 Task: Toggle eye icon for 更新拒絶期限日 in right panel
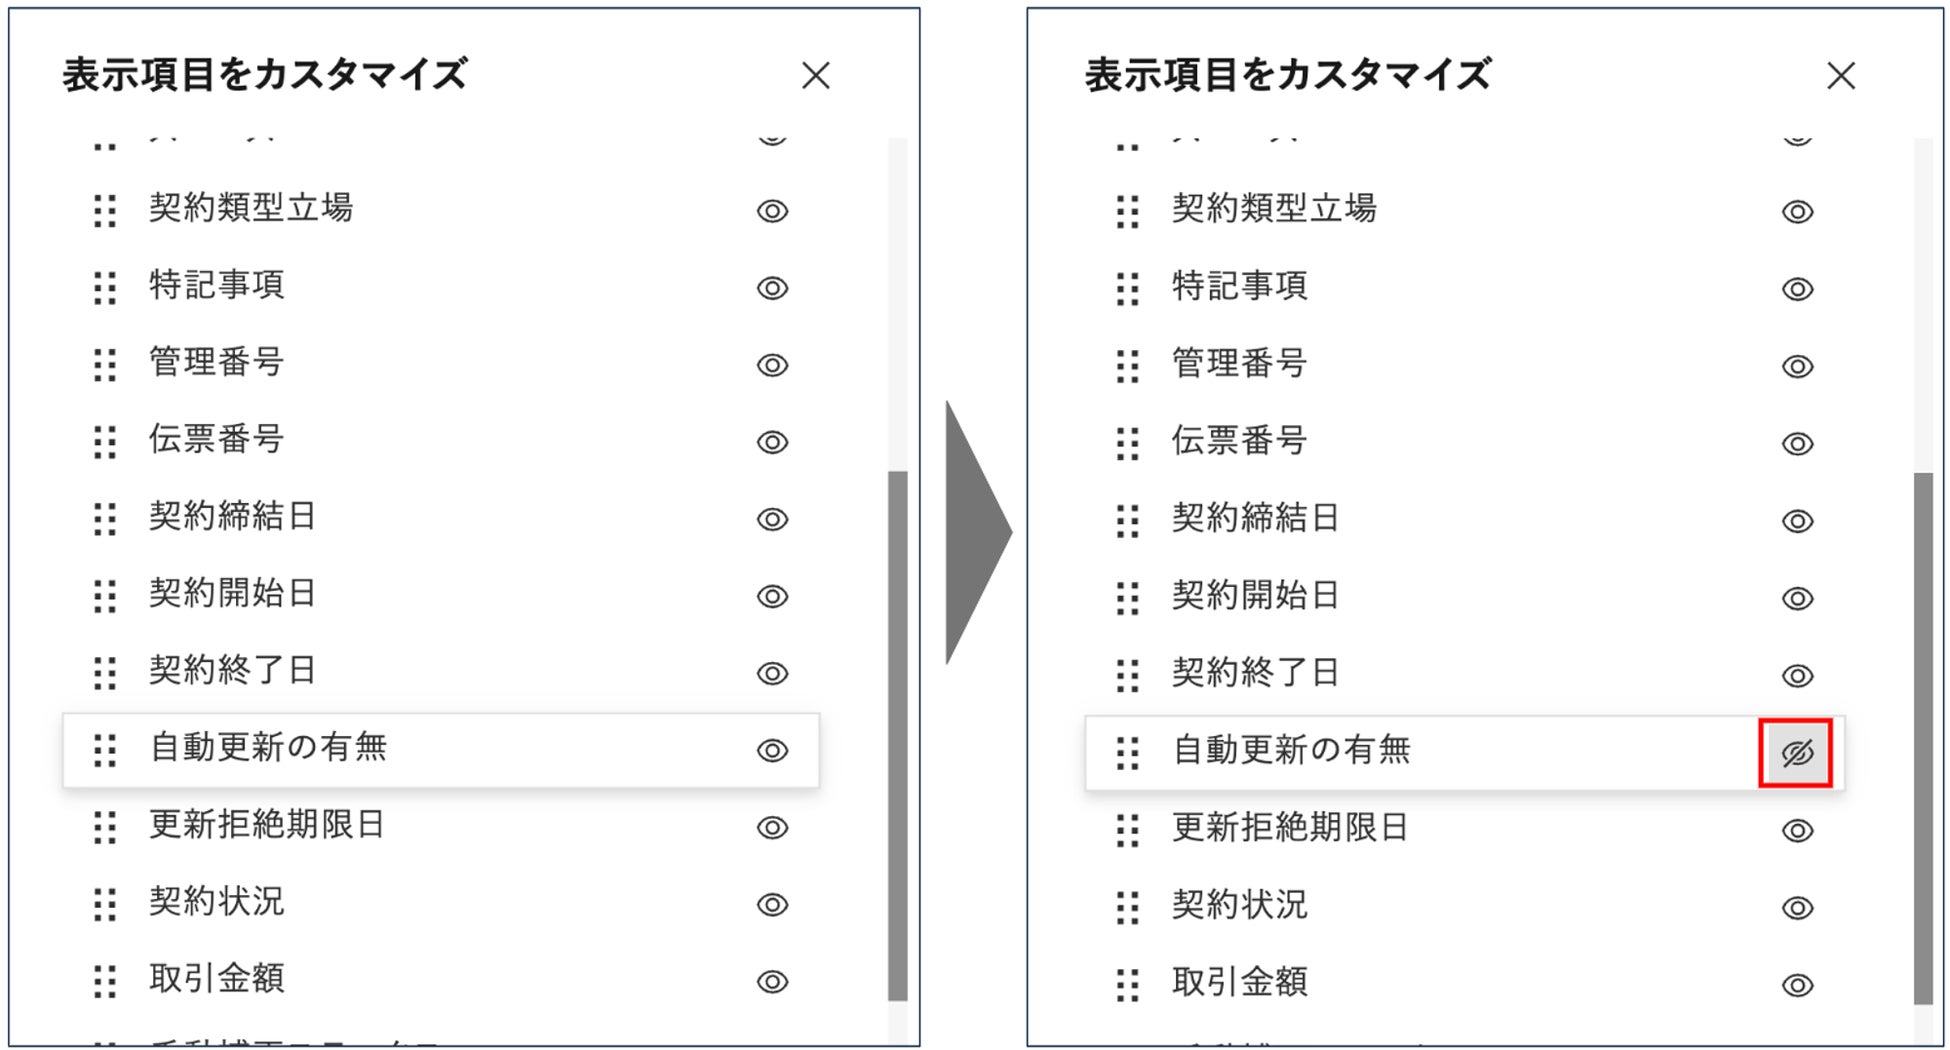coord(1797,831)
